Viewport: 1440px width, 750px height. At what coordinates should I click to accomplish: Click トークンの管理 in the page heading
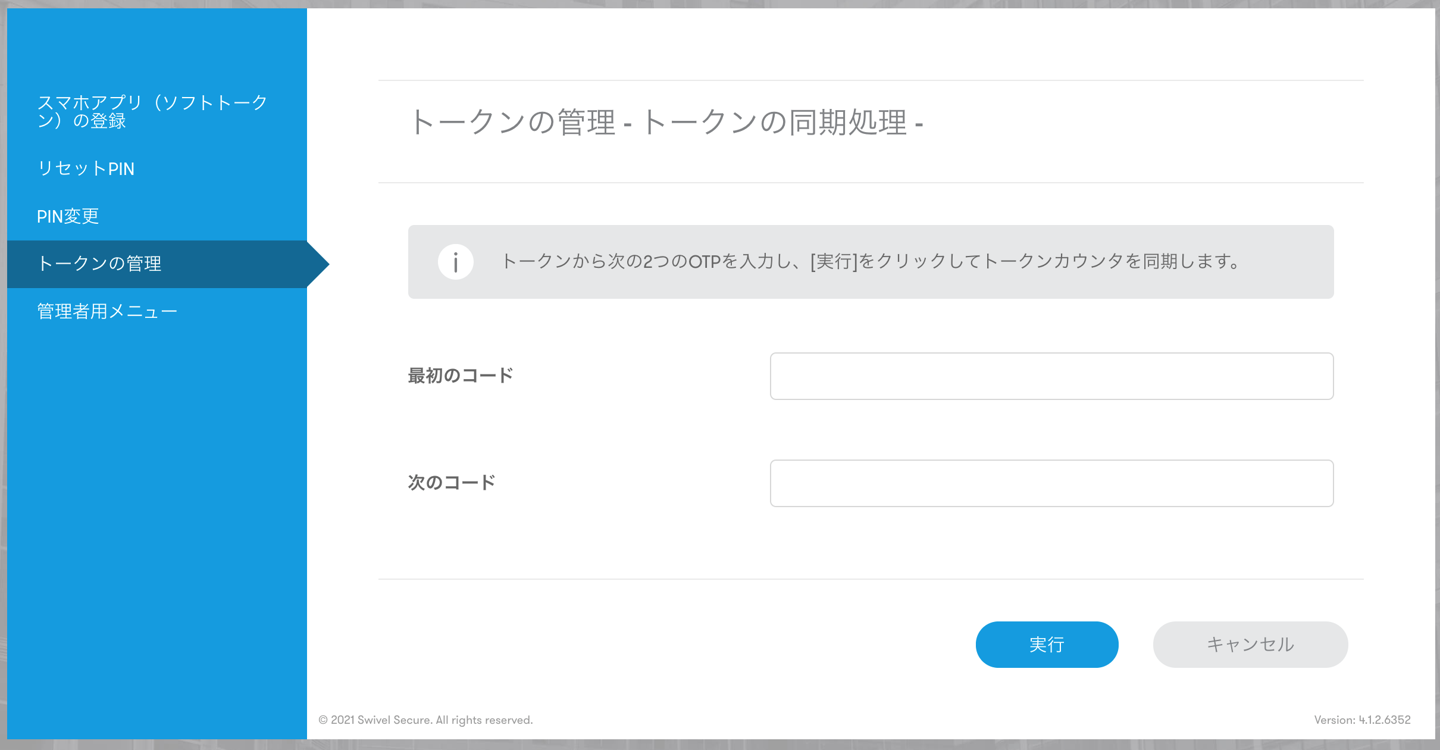(512, 123)
